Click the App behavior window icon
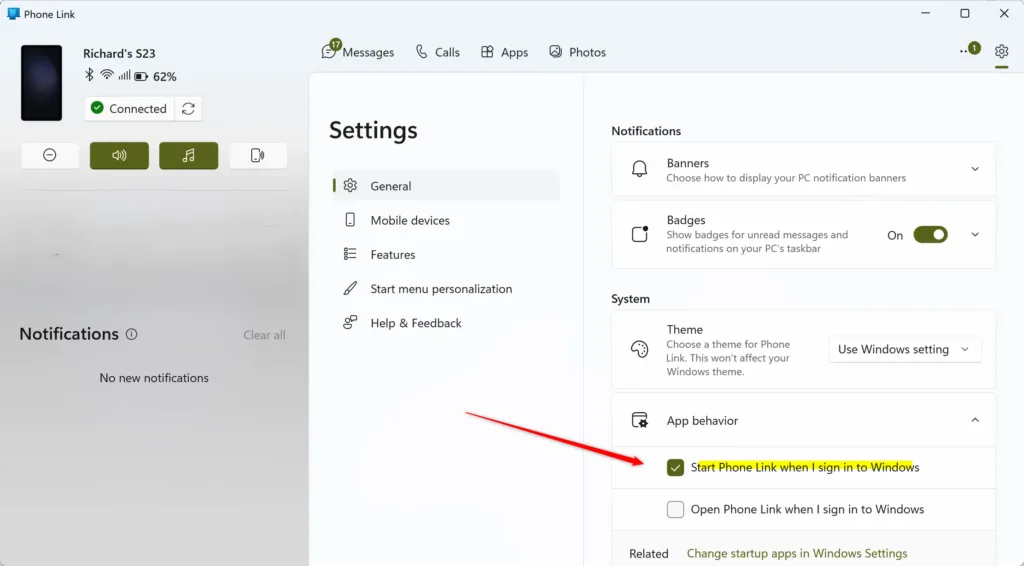This screenshot has height=566, width=1024. point(639,420)
